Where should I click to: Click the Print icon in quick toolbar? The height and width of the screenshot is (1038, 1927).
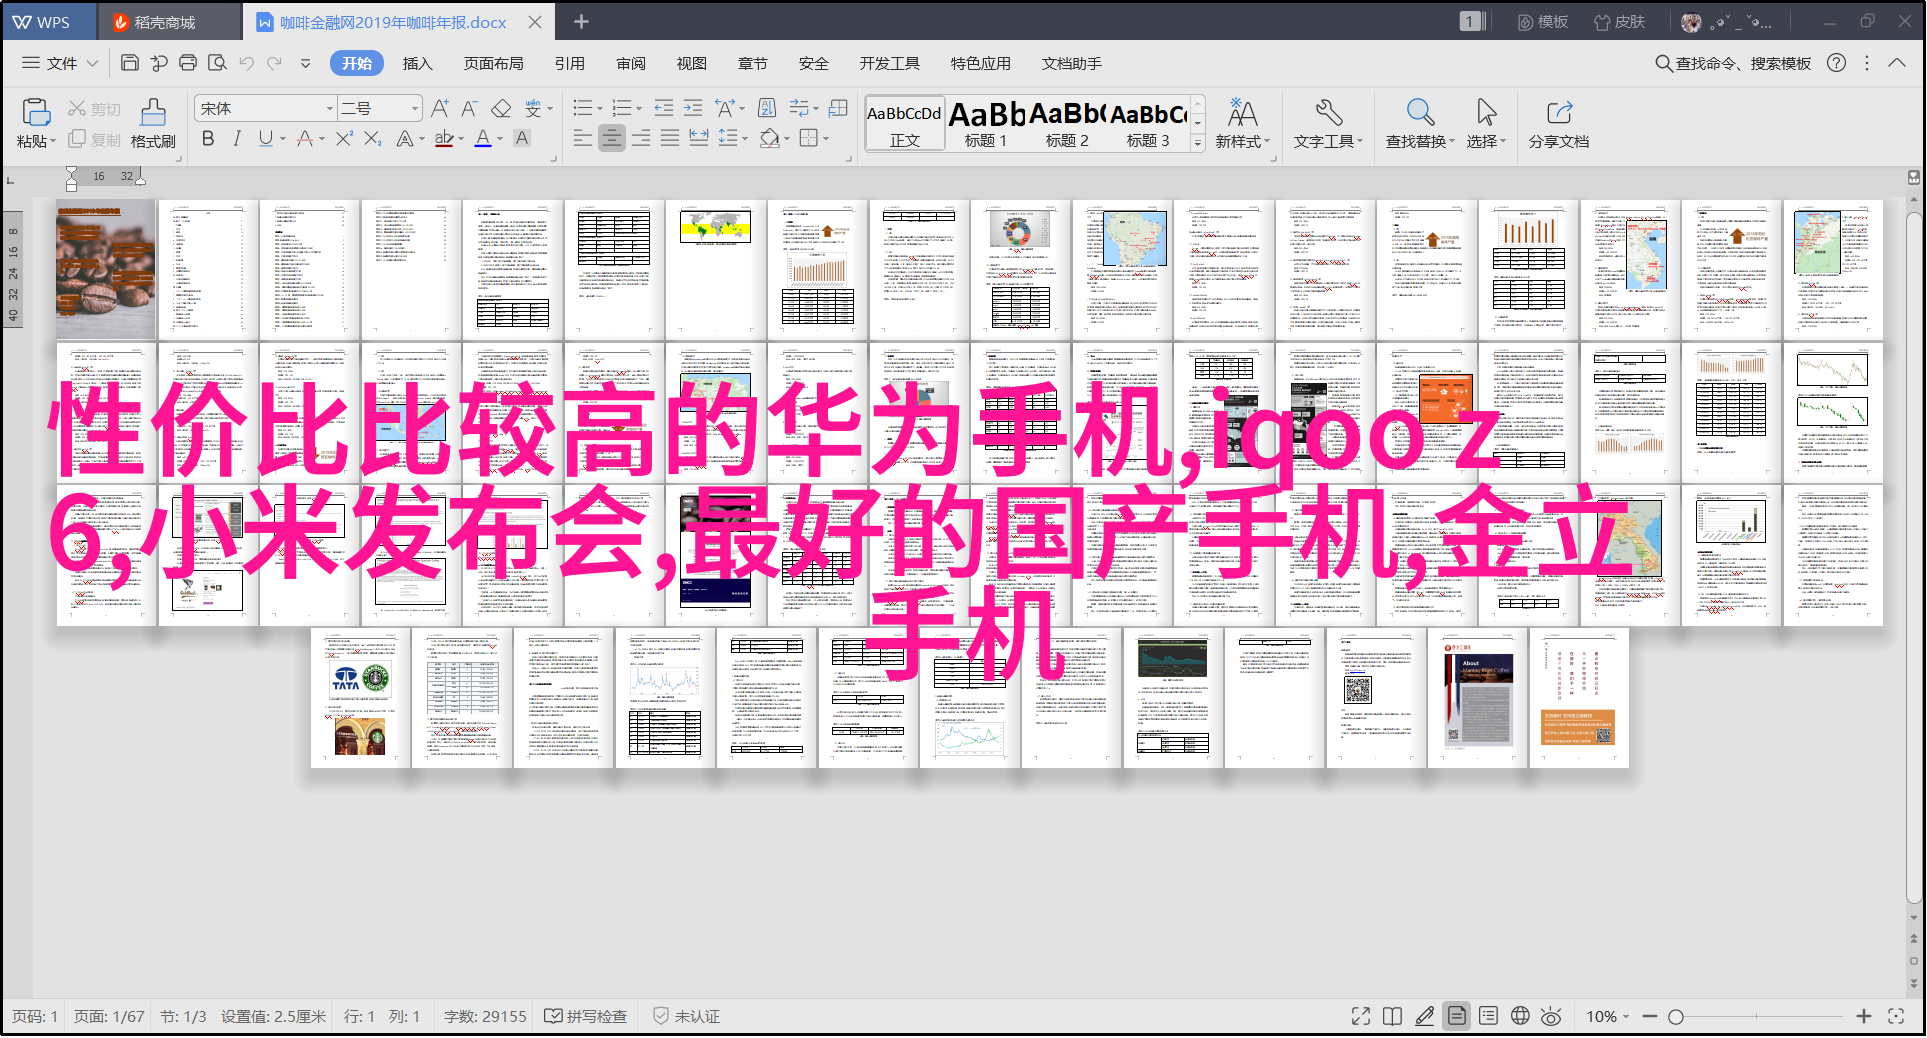[187, 63]
